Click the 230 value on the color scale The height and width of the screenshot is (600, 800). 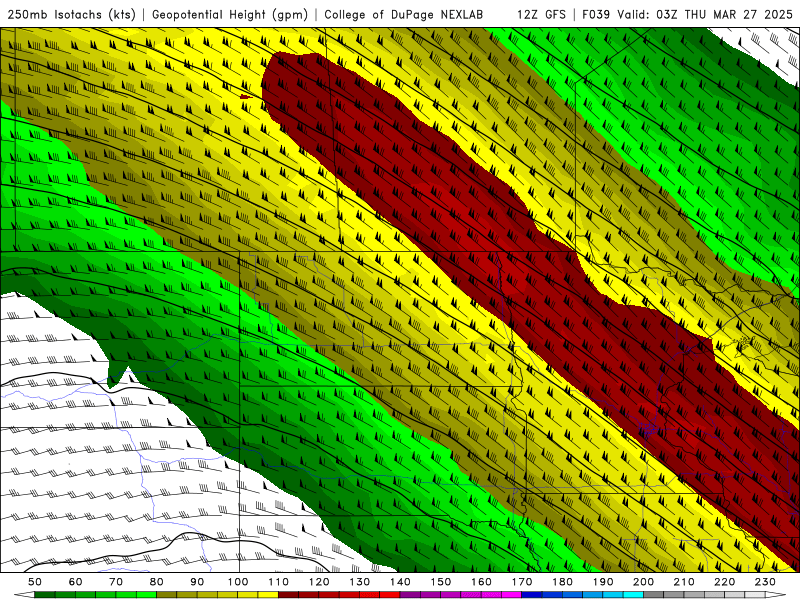[765, 582]
